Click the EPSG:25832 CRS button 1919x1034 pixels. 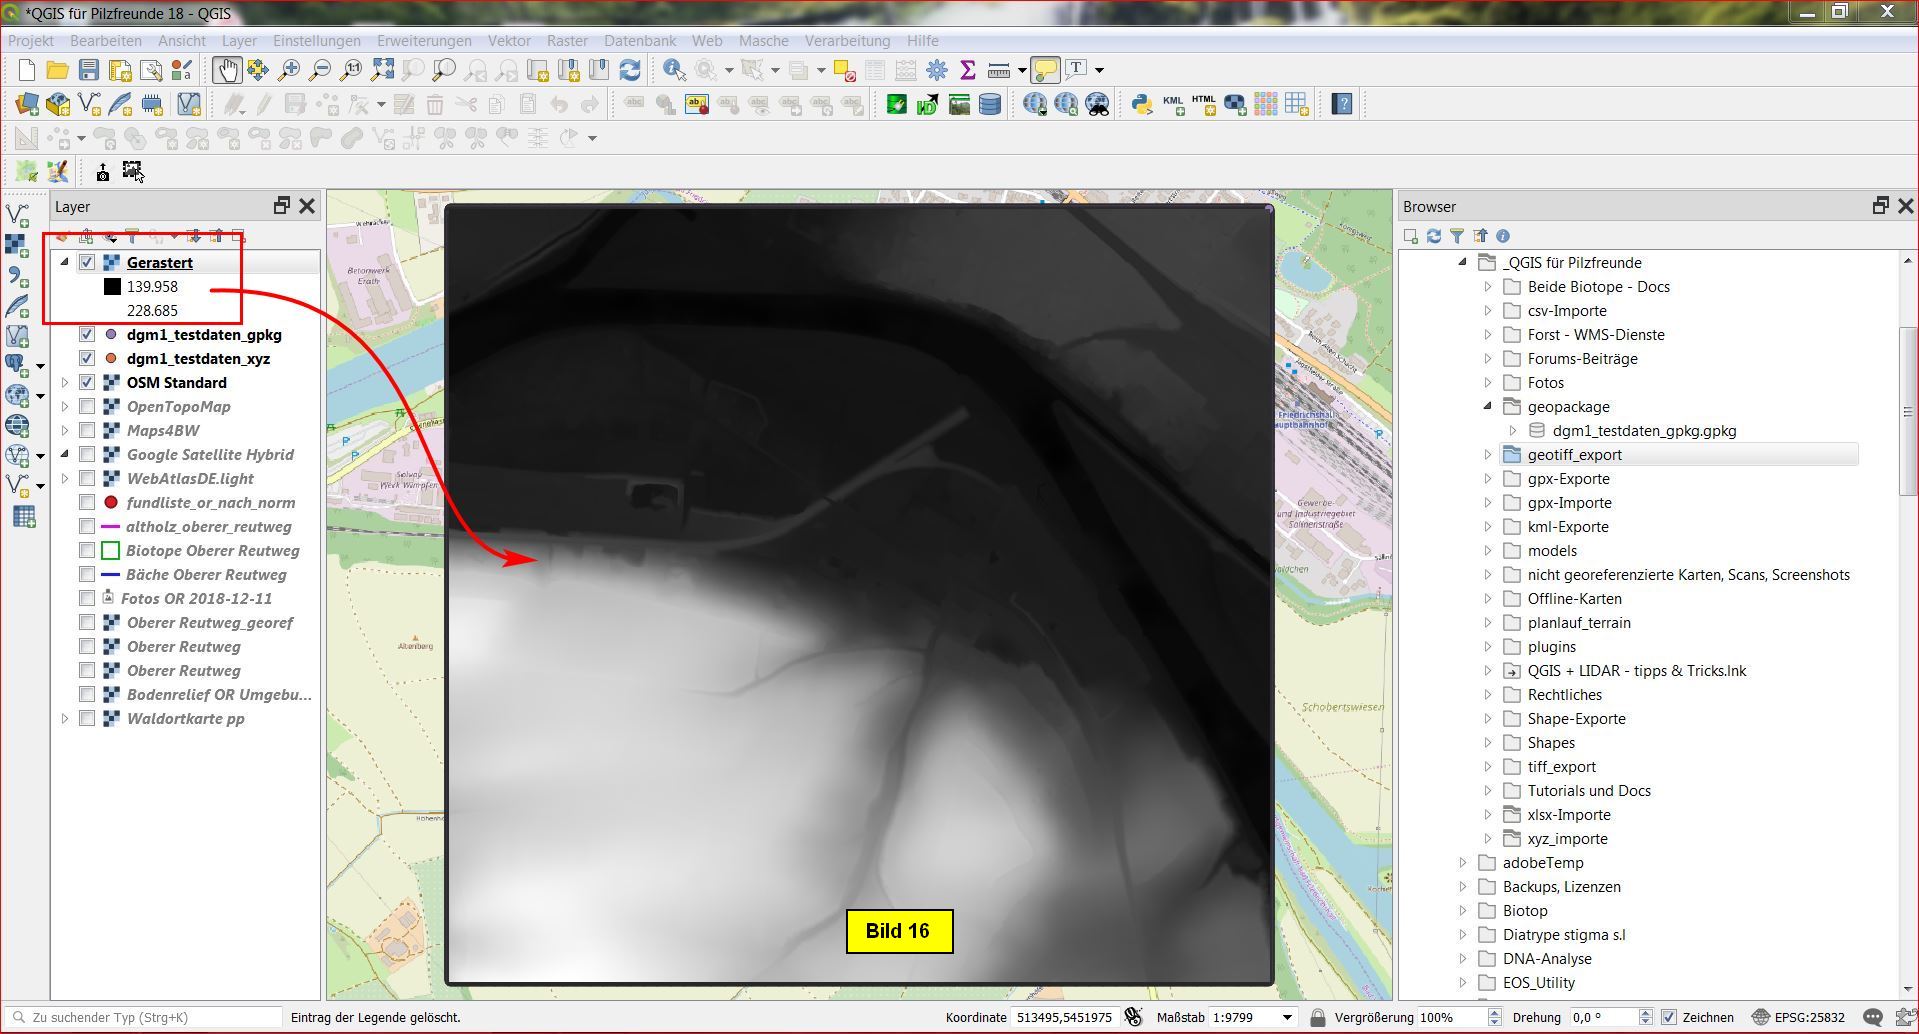coord(1798,1017)
